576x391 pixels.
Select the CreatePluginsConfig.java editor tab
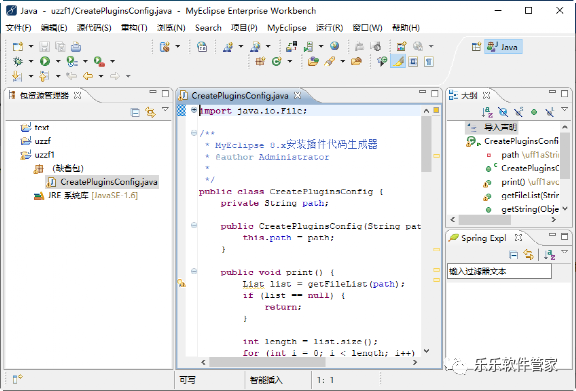pos(240,96)
